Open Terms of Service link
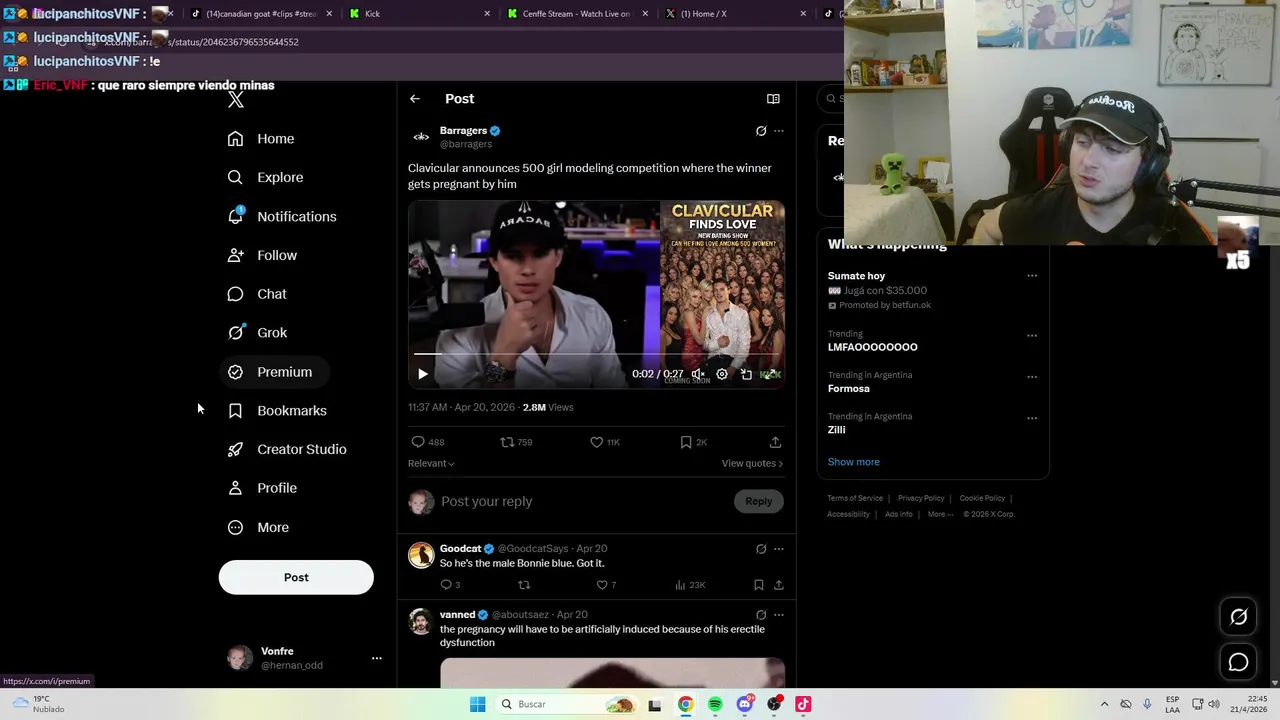Screen dimensions: 1280x720 pos(855,498)
